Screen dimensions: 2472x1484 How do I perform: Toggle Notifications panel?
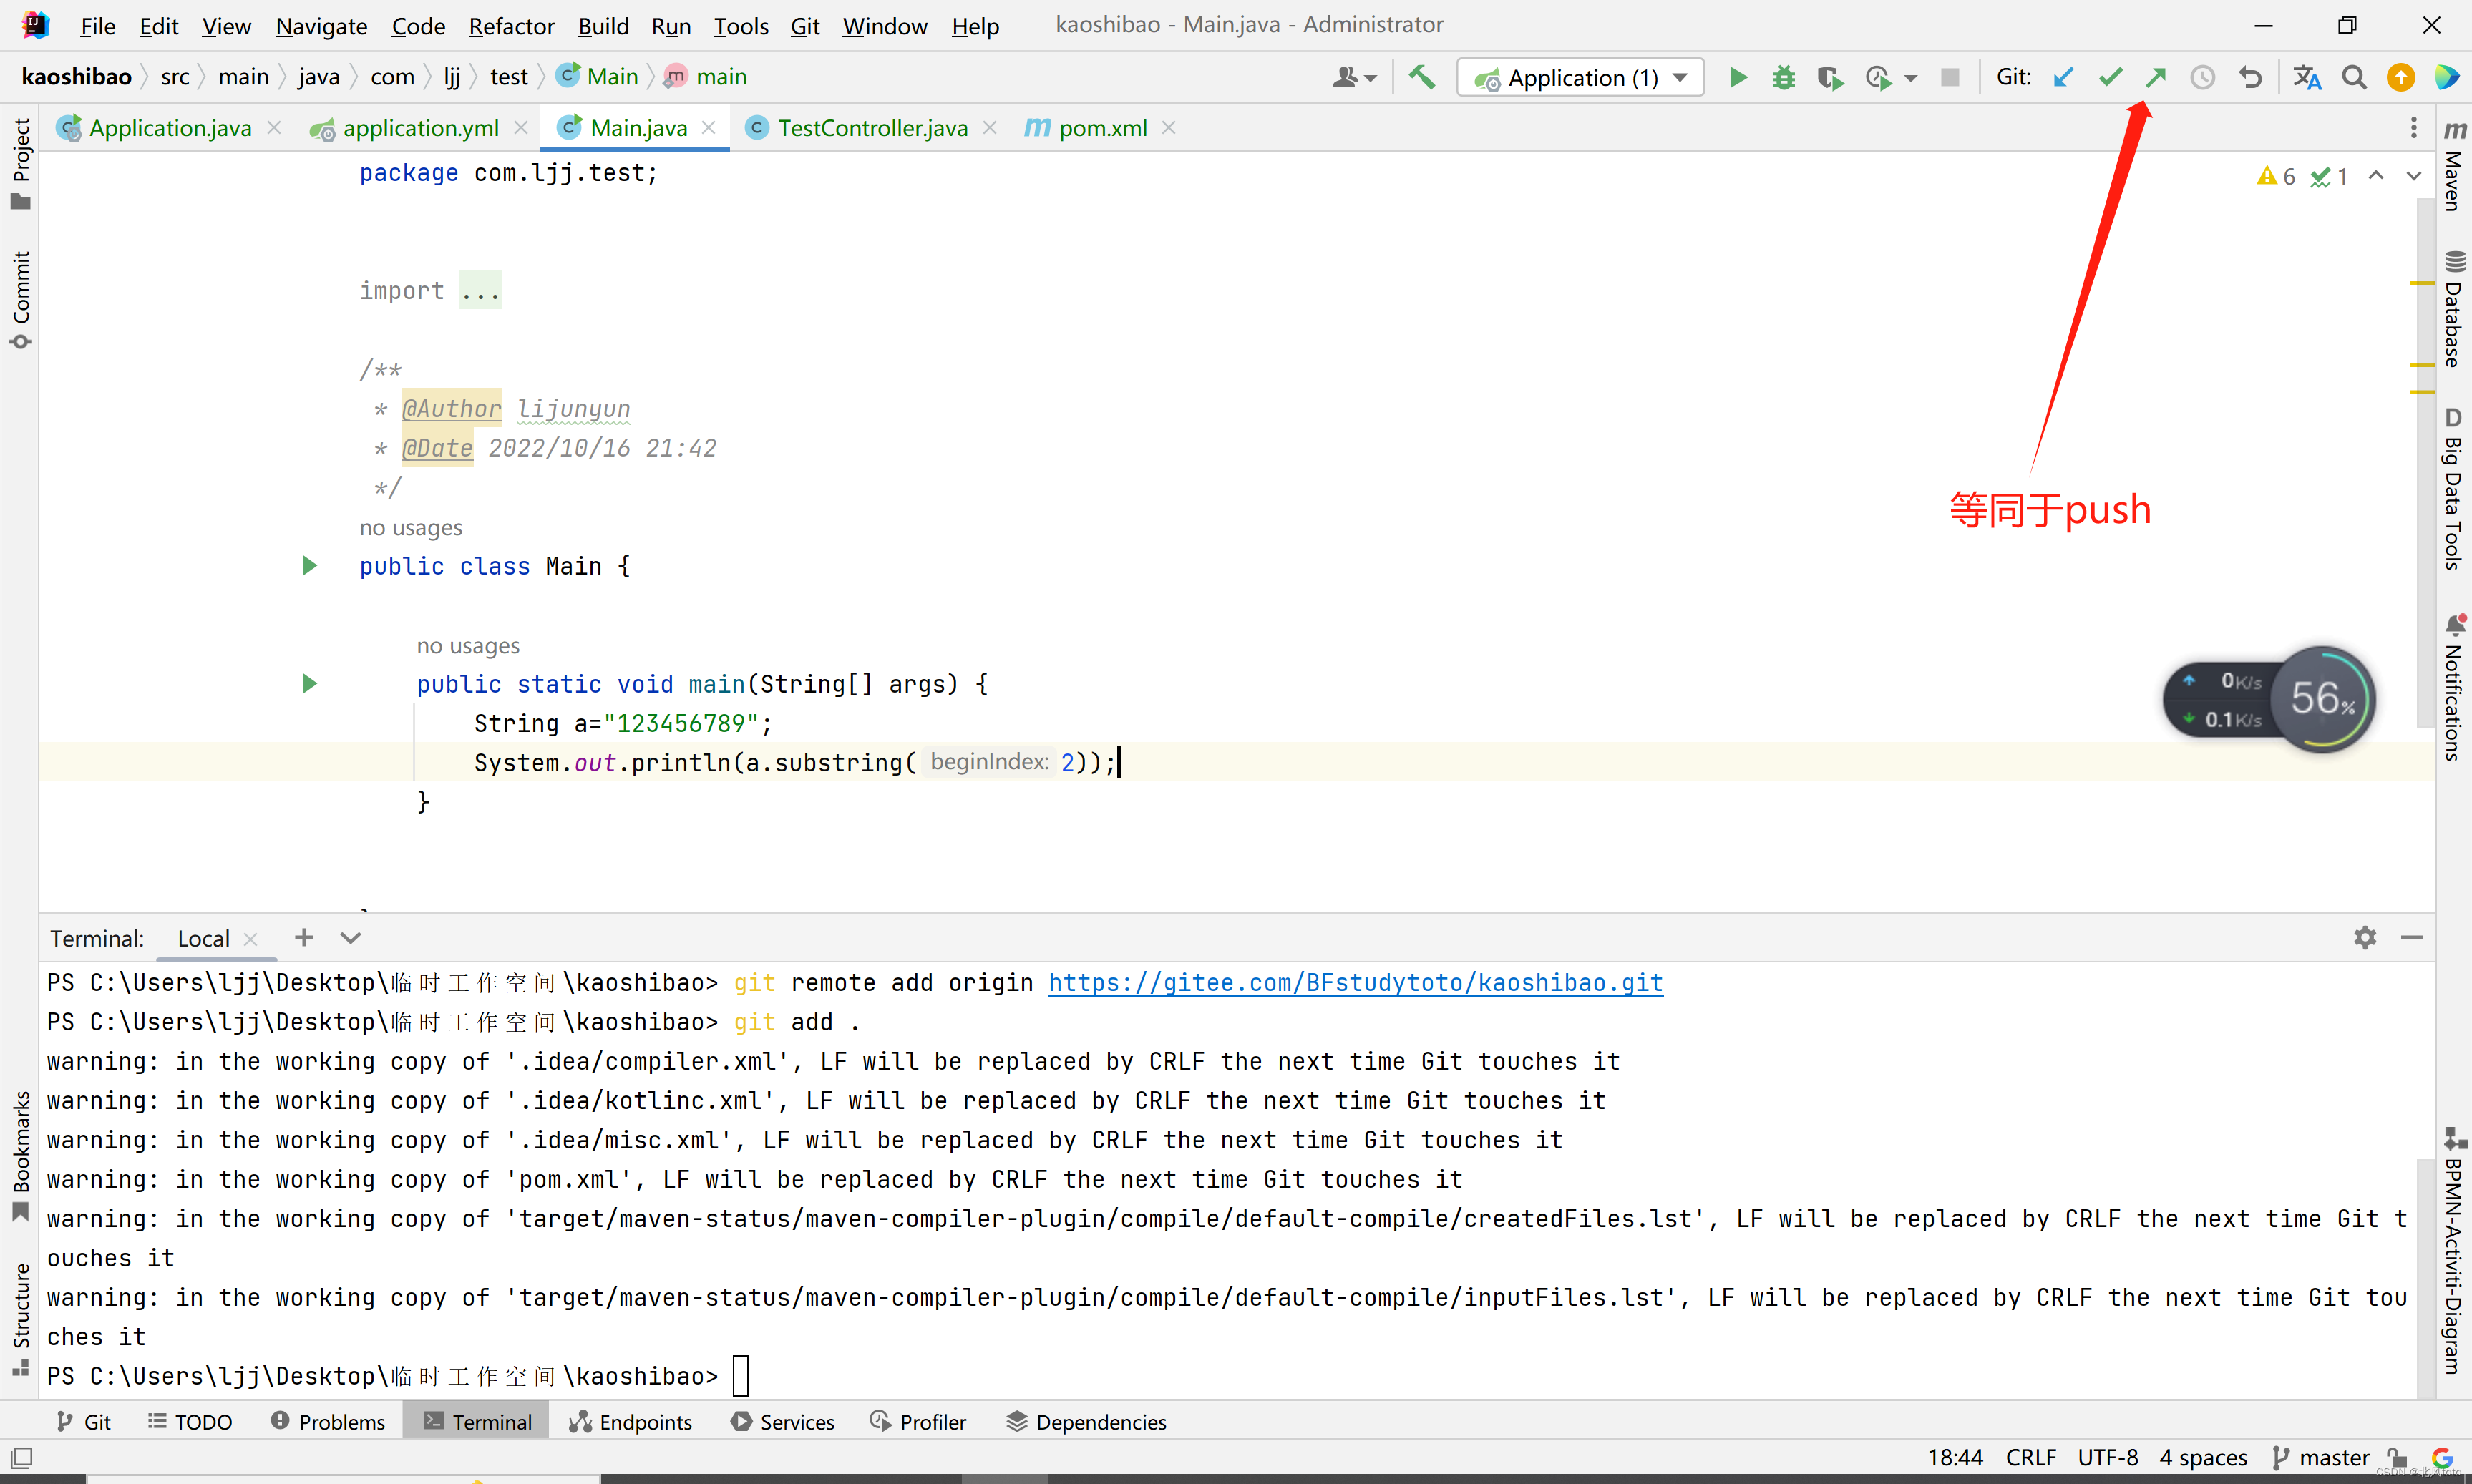(2453, 688)
